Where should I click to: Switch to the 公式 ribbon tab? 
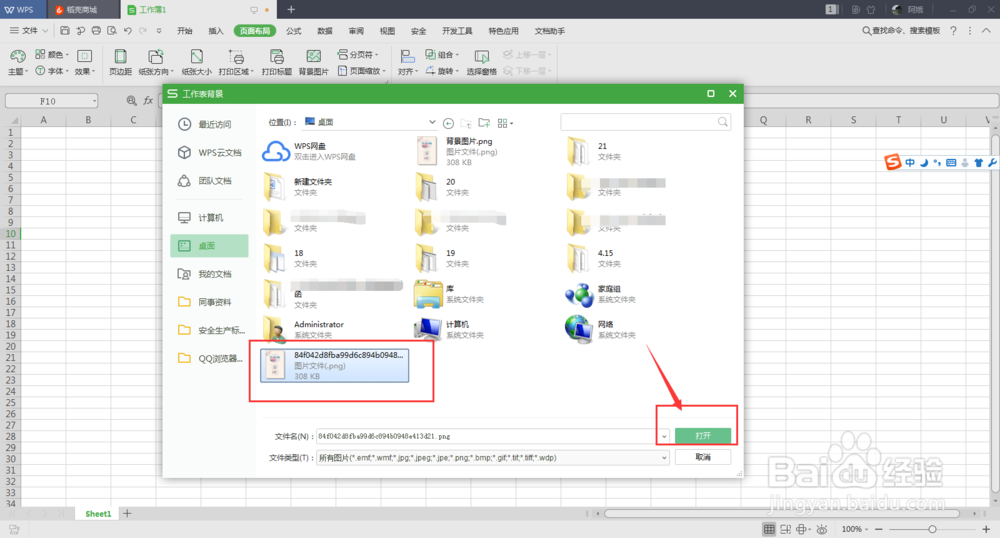coord(294,31)
